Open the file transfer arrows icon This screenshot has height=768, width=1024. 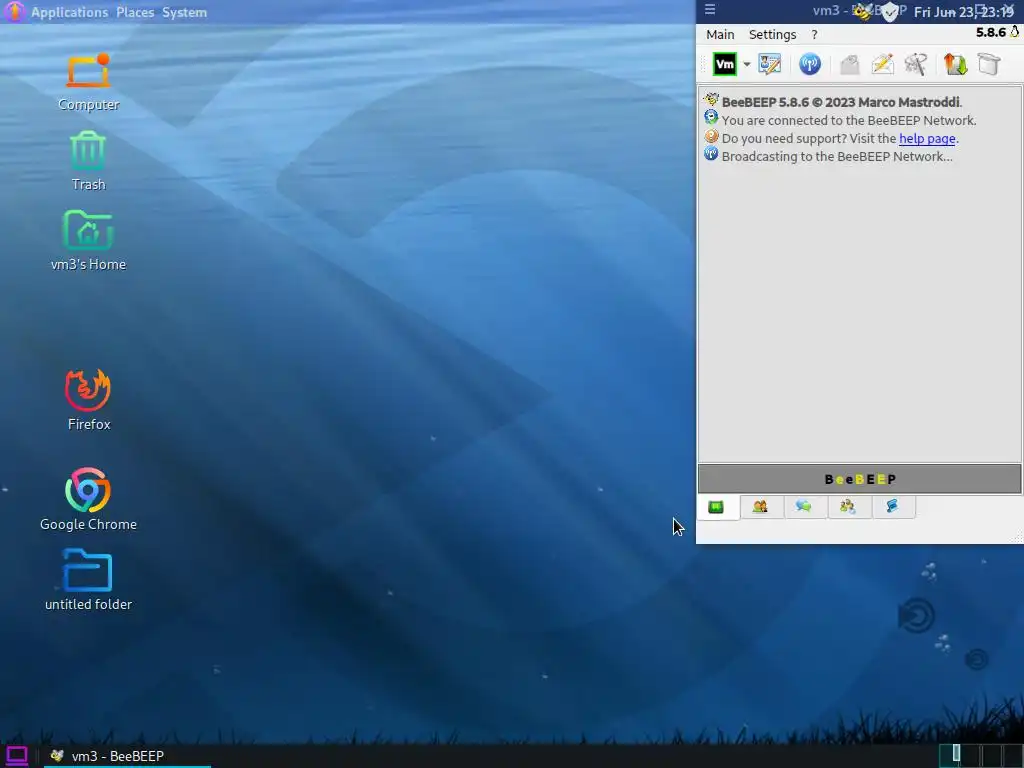[955, 64]
